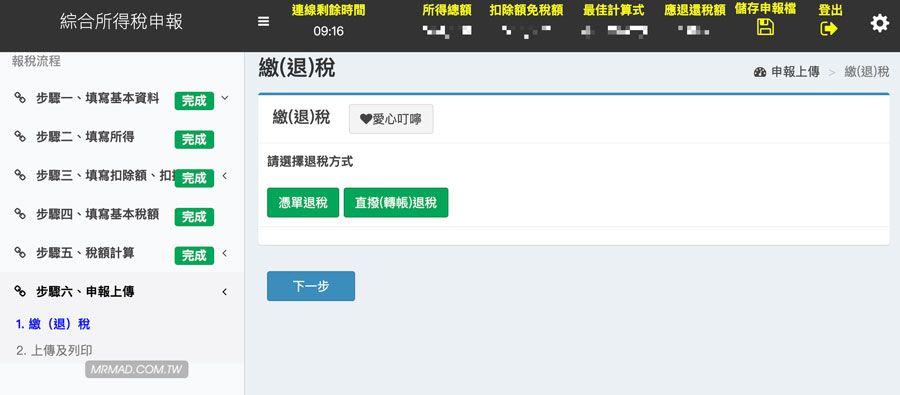Click link icon beside 步驟四、填寫基本稅額
The width and height of the screenshot is (900, 395).
click(20, 214)
